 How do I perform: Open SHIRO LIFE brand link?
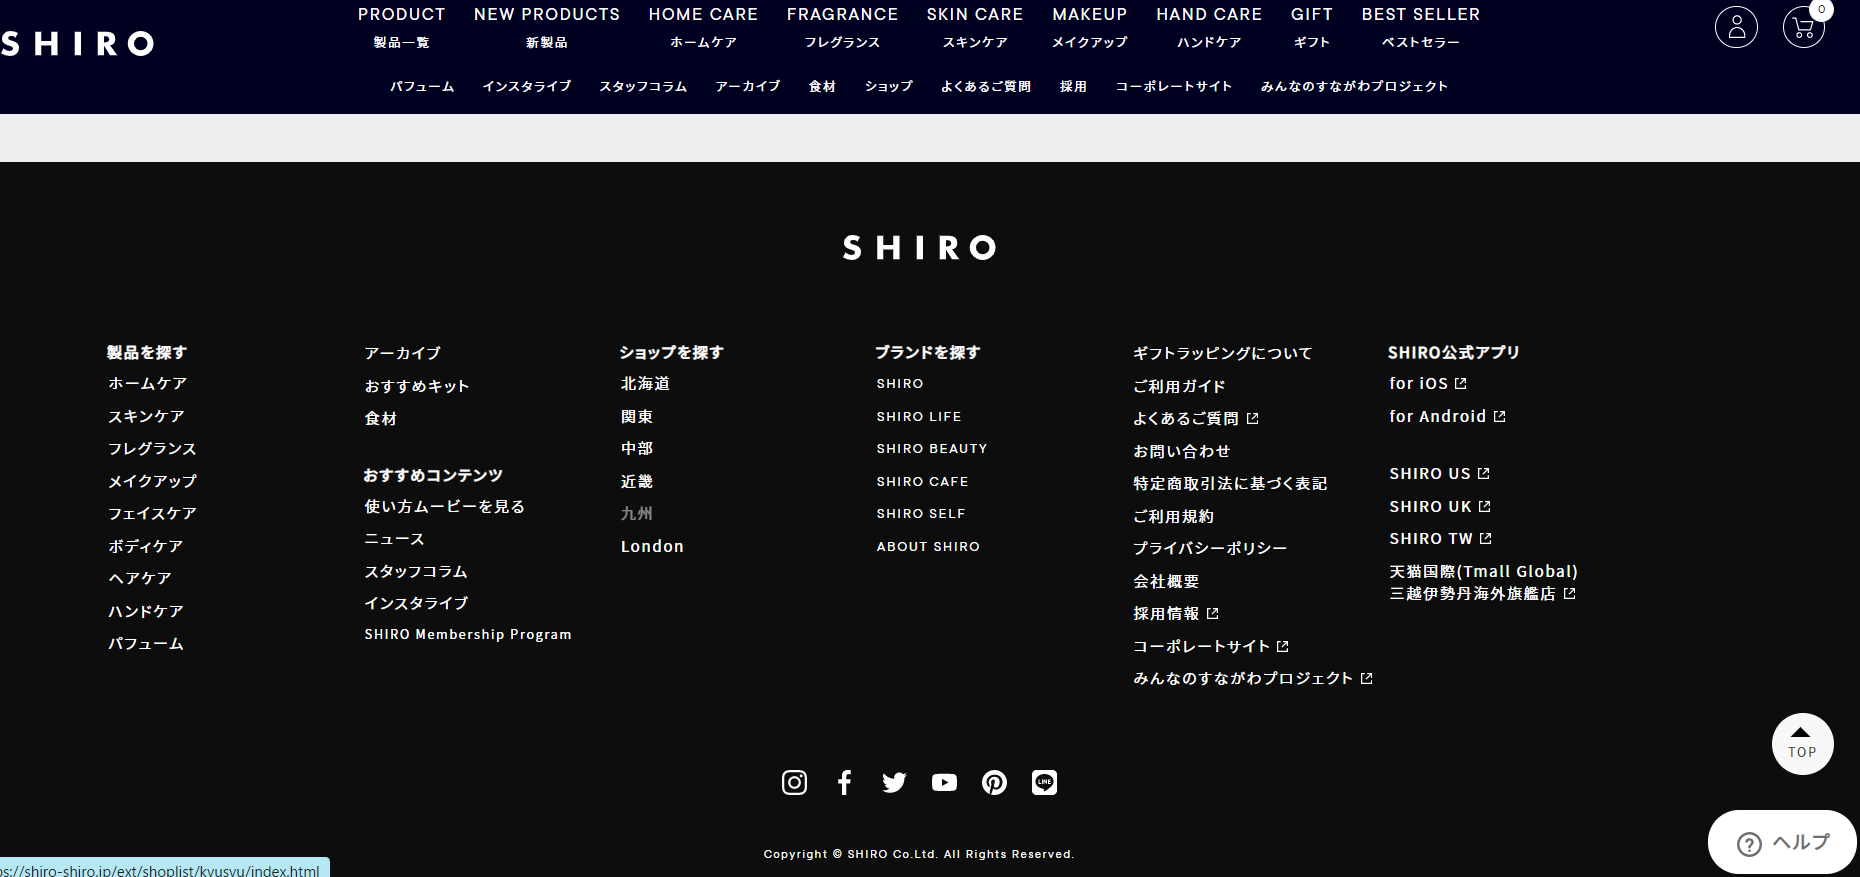(919, 416)
